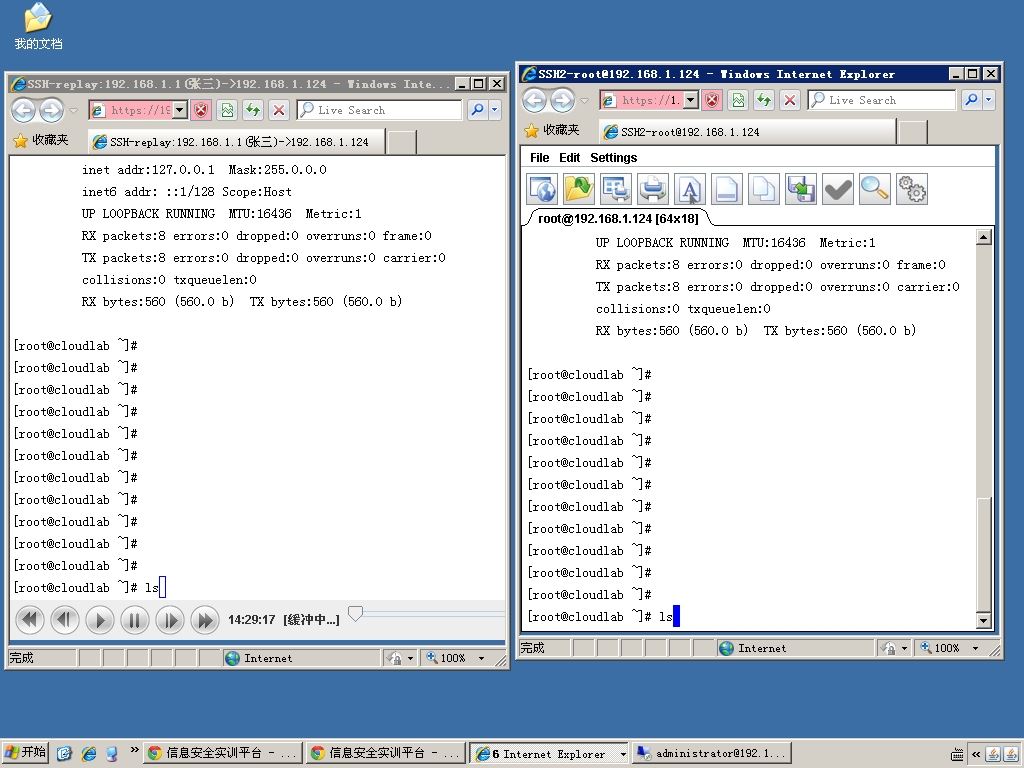
Task: Click the floppy disks transfer icon in SSH2 toolbar
Action: click(801, 189)
